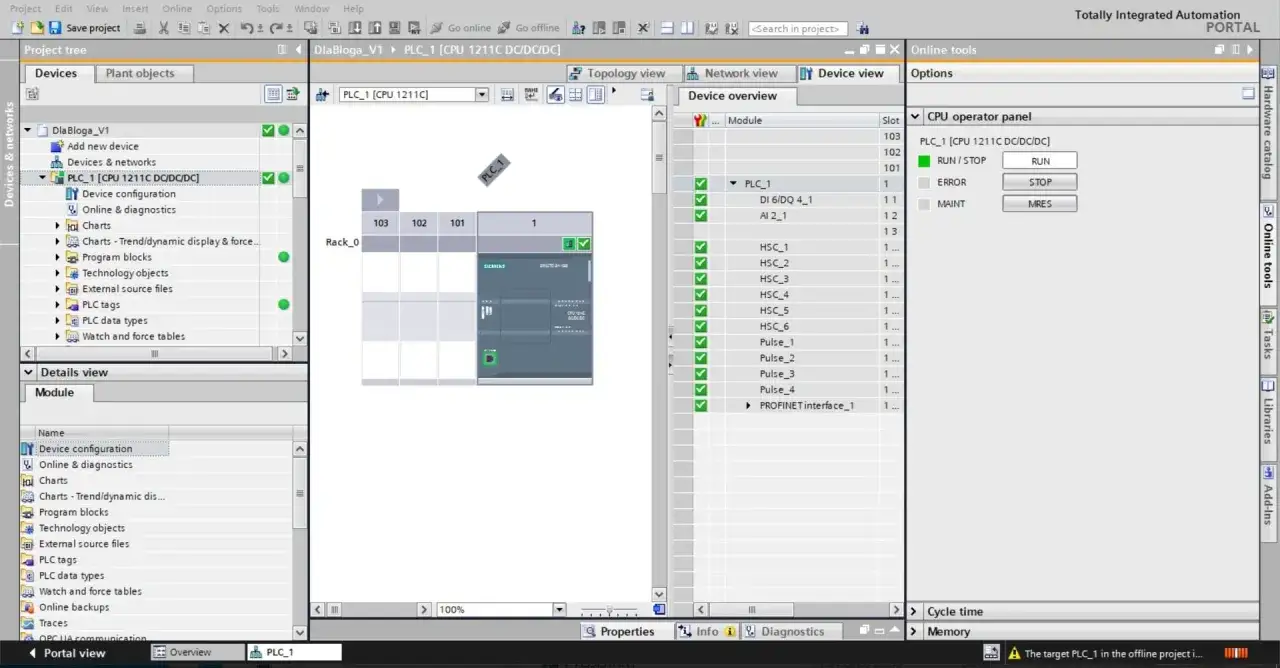The height and width of the screenshot is (668, 1280).
Task: Open the Options menu
Action: pos(224,8)
